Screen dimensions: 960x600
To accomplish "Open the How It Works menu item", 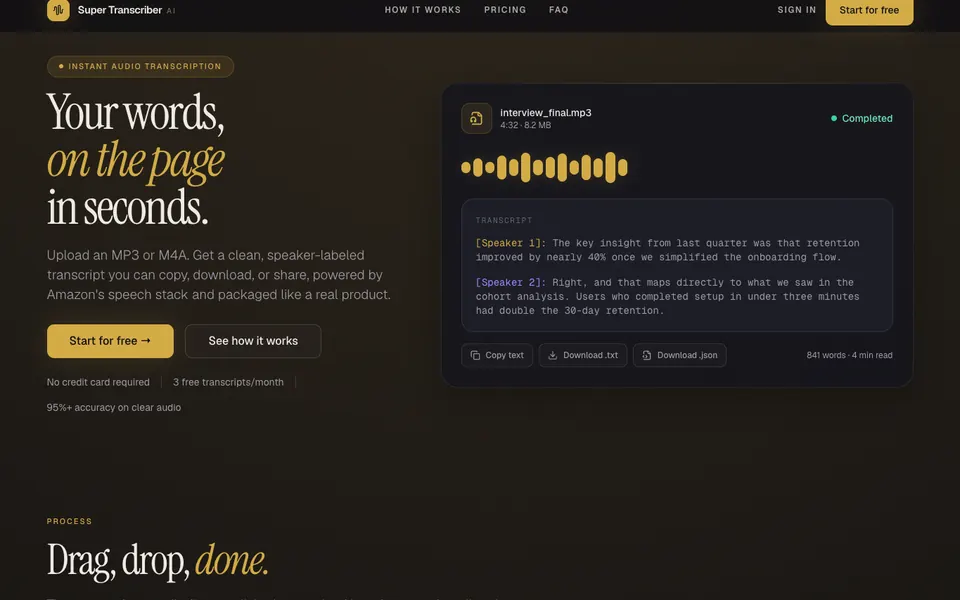I will point(422,10).
